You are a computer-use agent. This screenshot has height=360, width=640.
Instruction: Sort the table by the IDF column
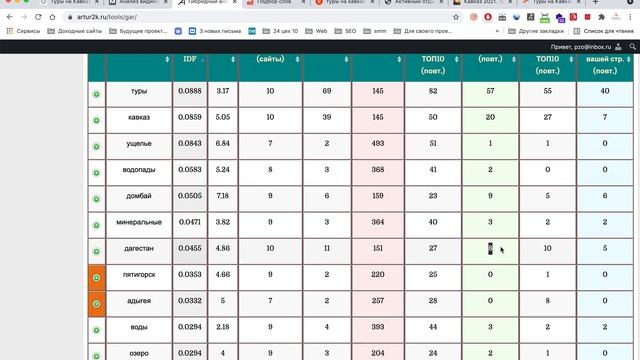(x=190, y=59)
